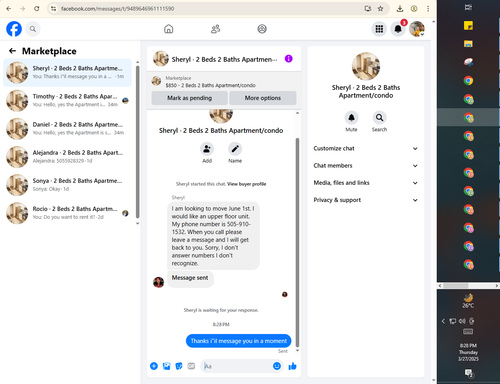
Task: Search in conversation with magnifier icon
Action: tap(379, 118)
